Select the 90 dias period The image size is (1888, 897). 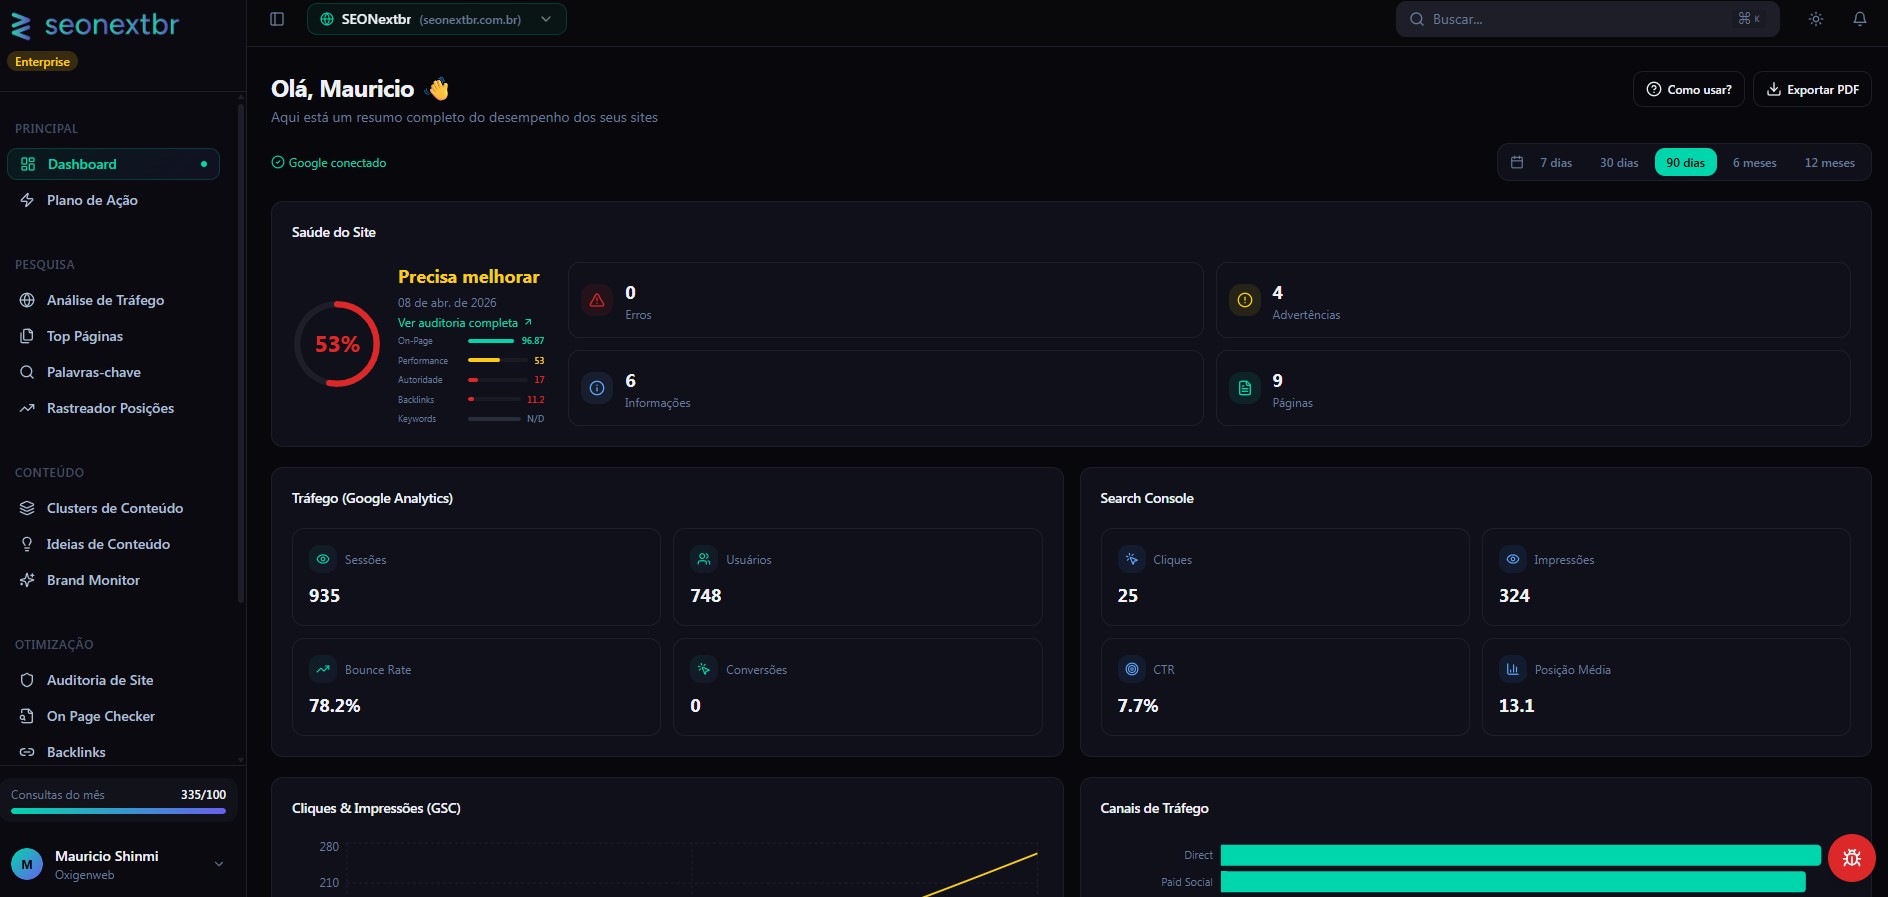click(x=1685, y=163)
